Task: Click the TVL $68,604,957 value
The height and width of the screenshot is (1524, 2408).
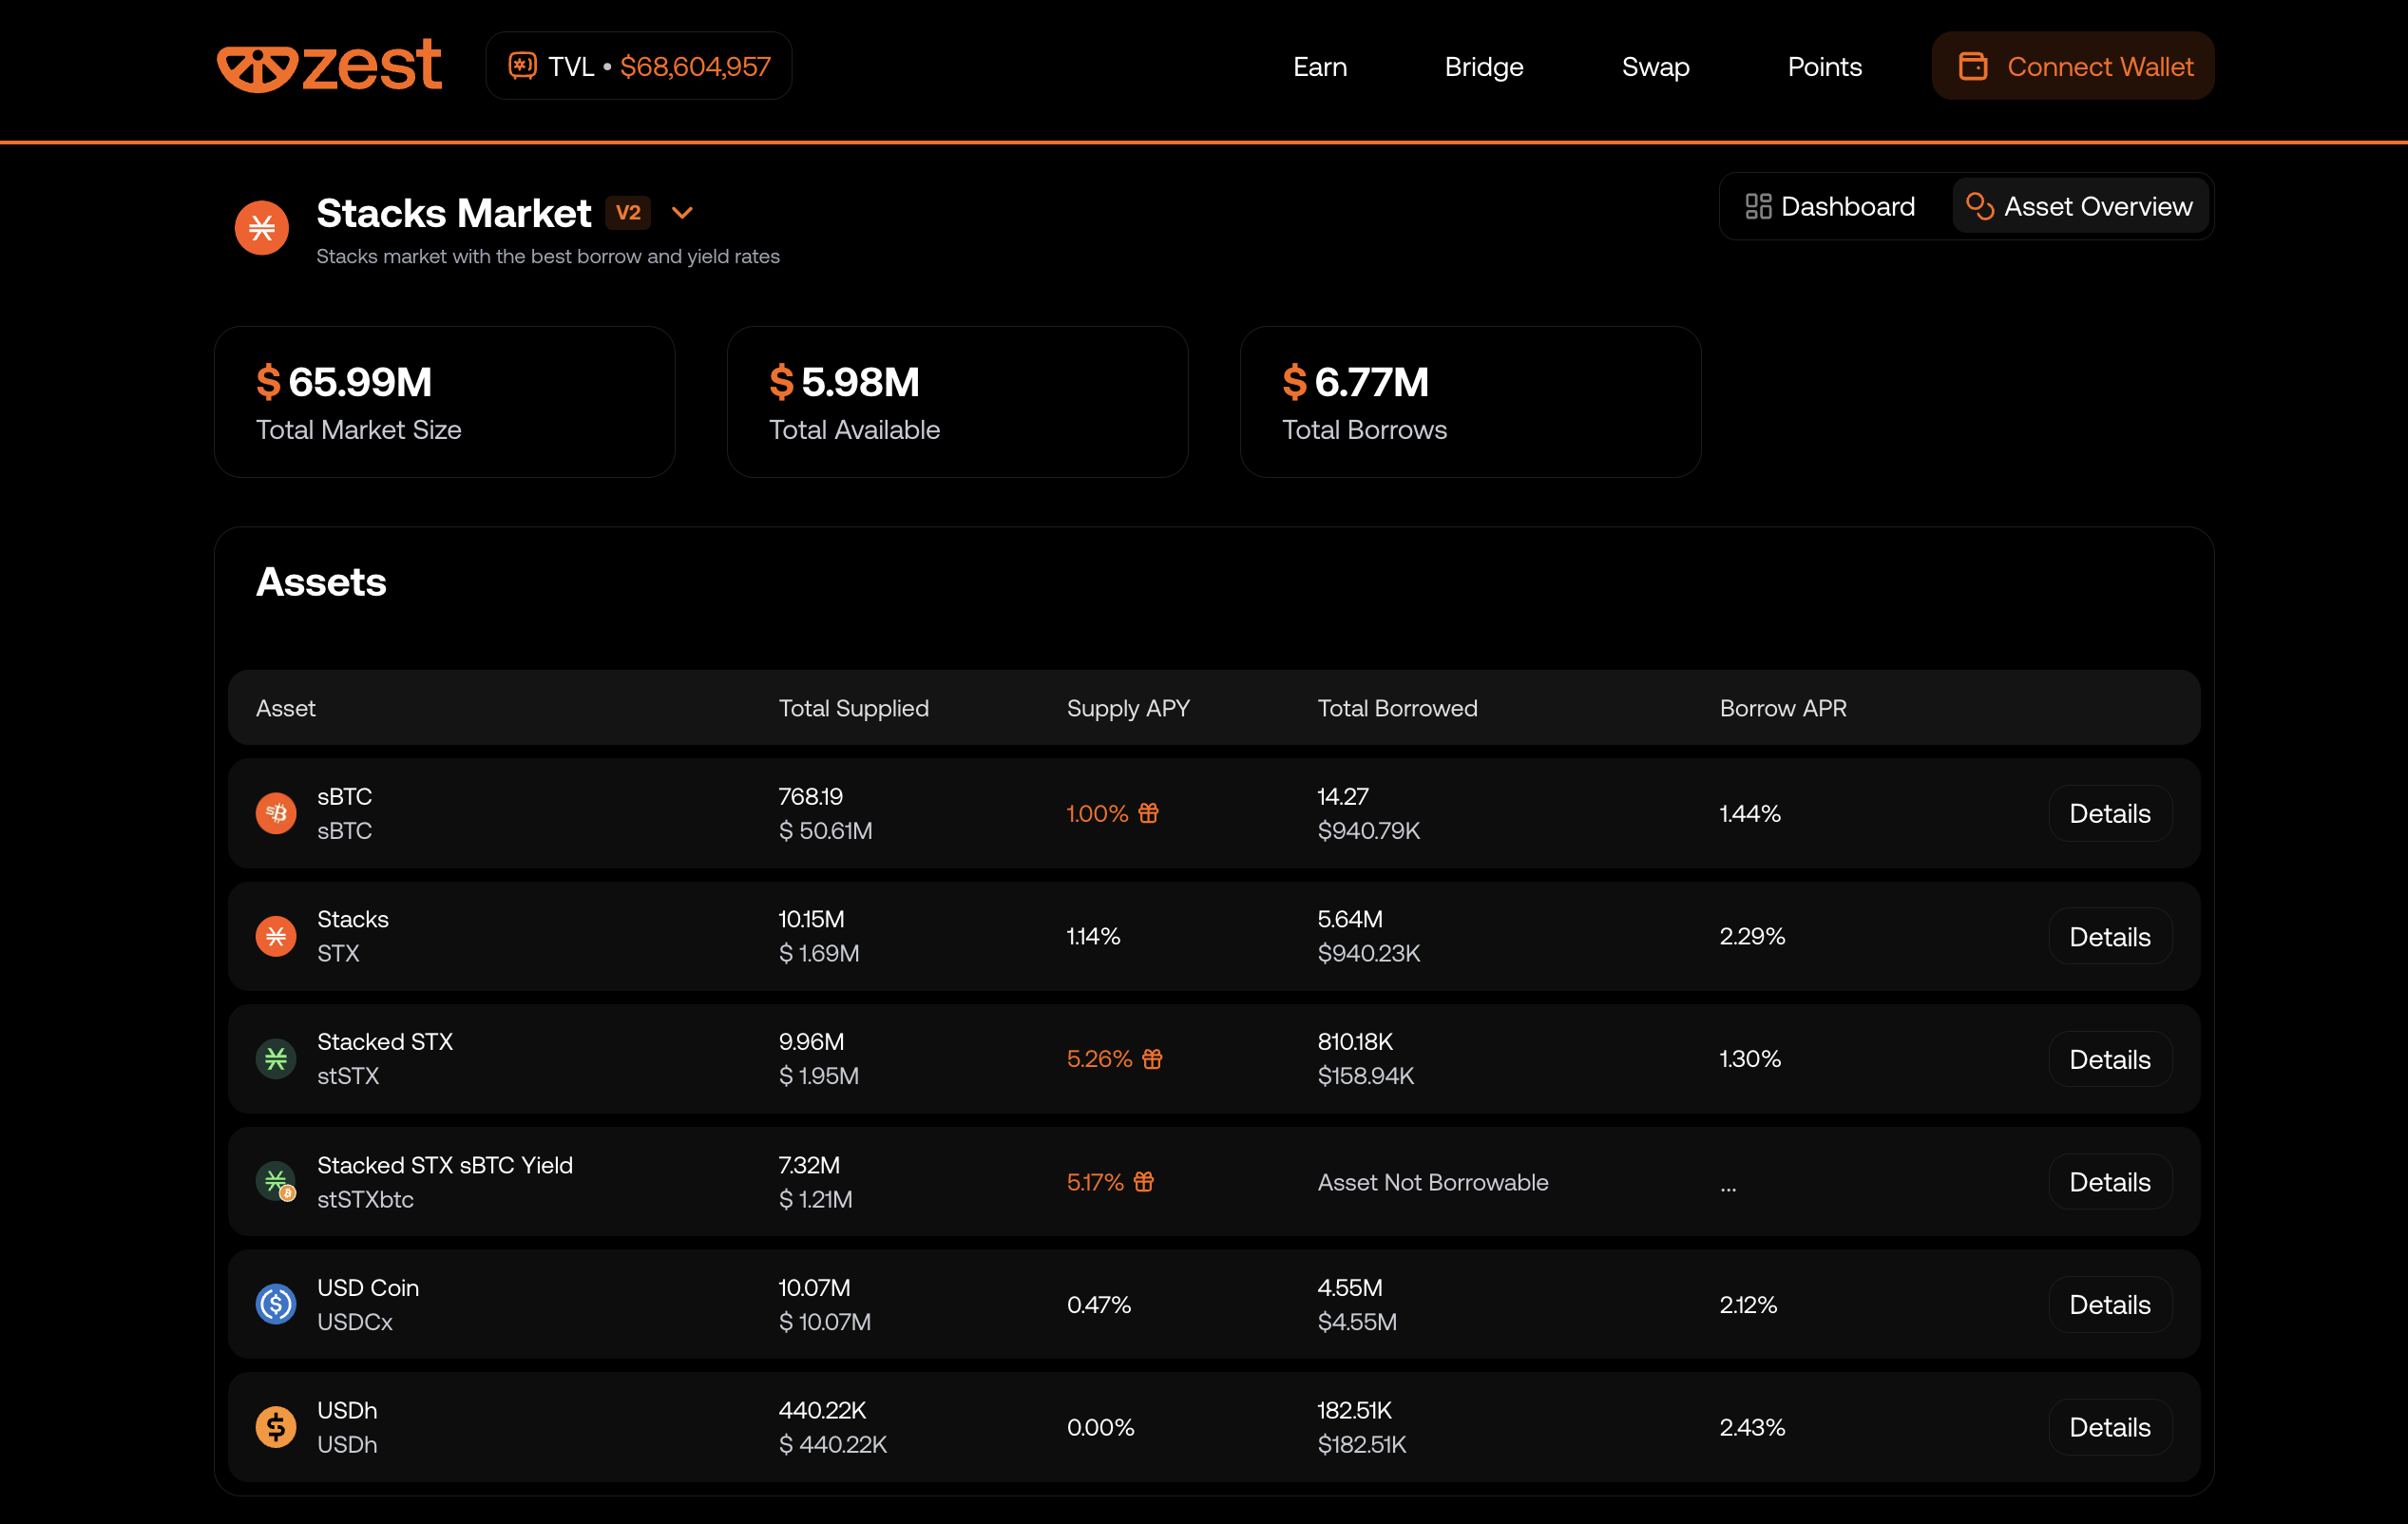Action: (x=695, y=66)
